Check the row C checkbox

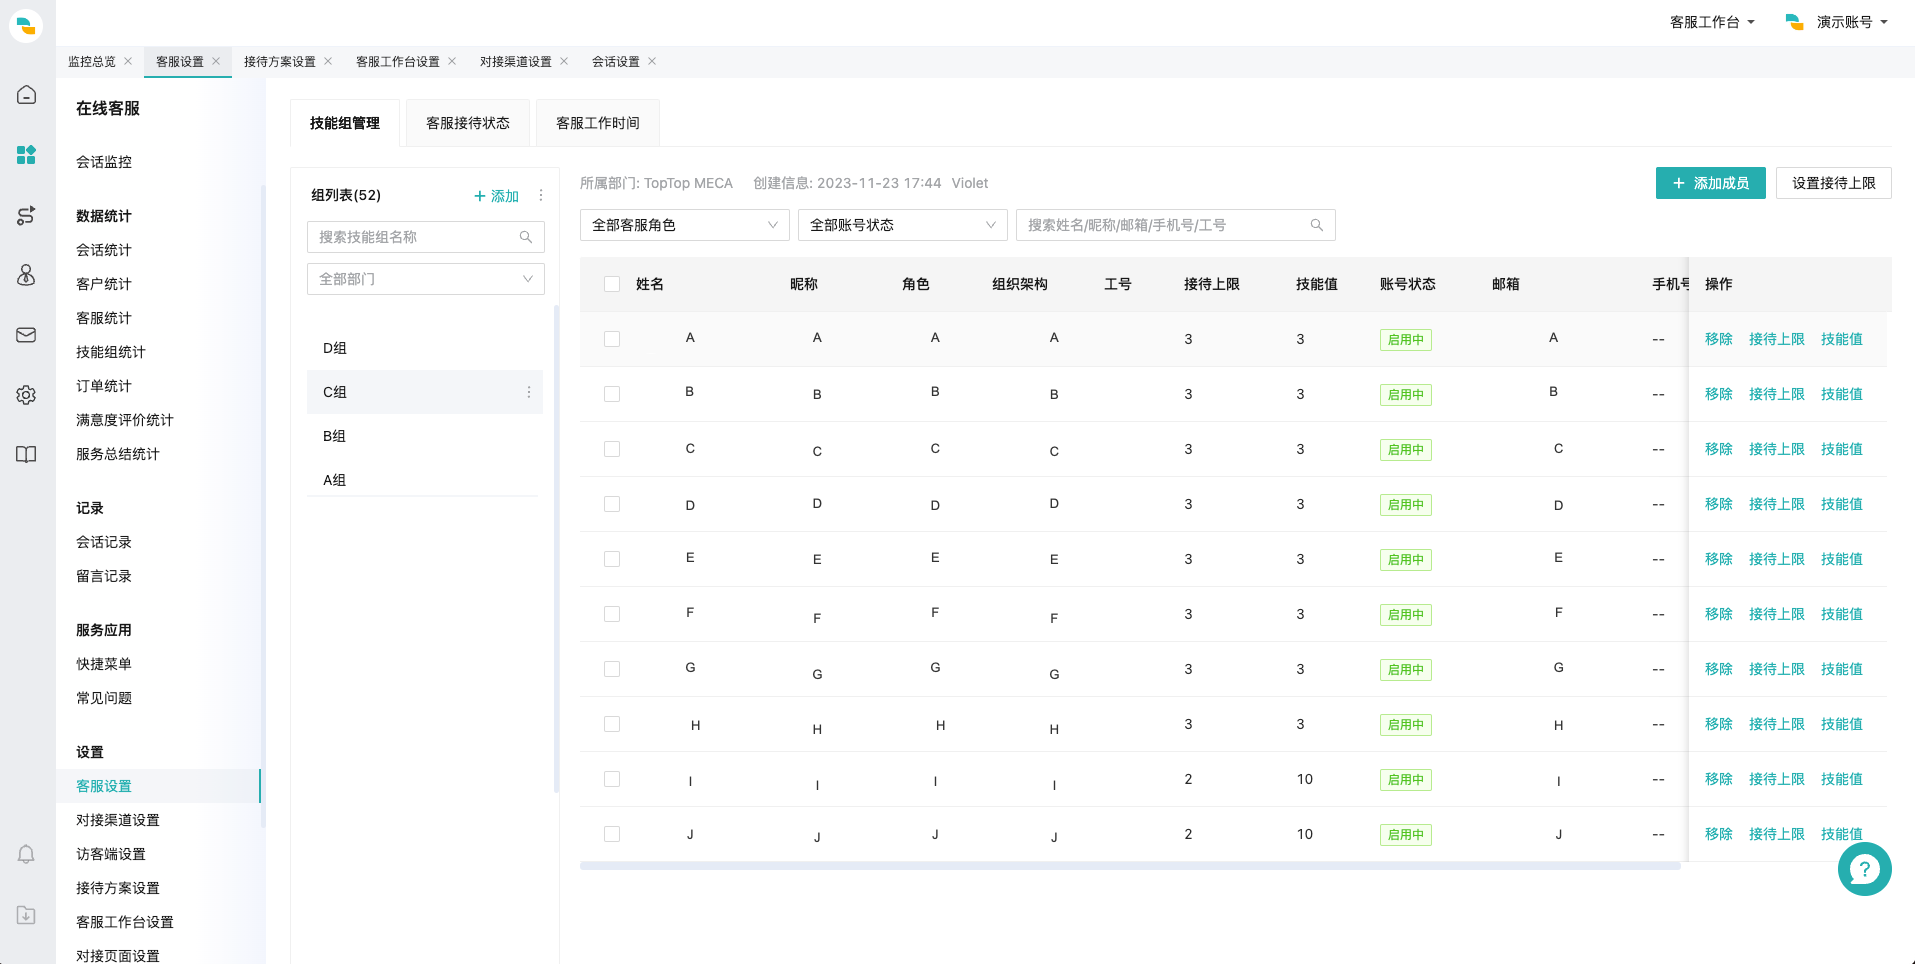612,449
